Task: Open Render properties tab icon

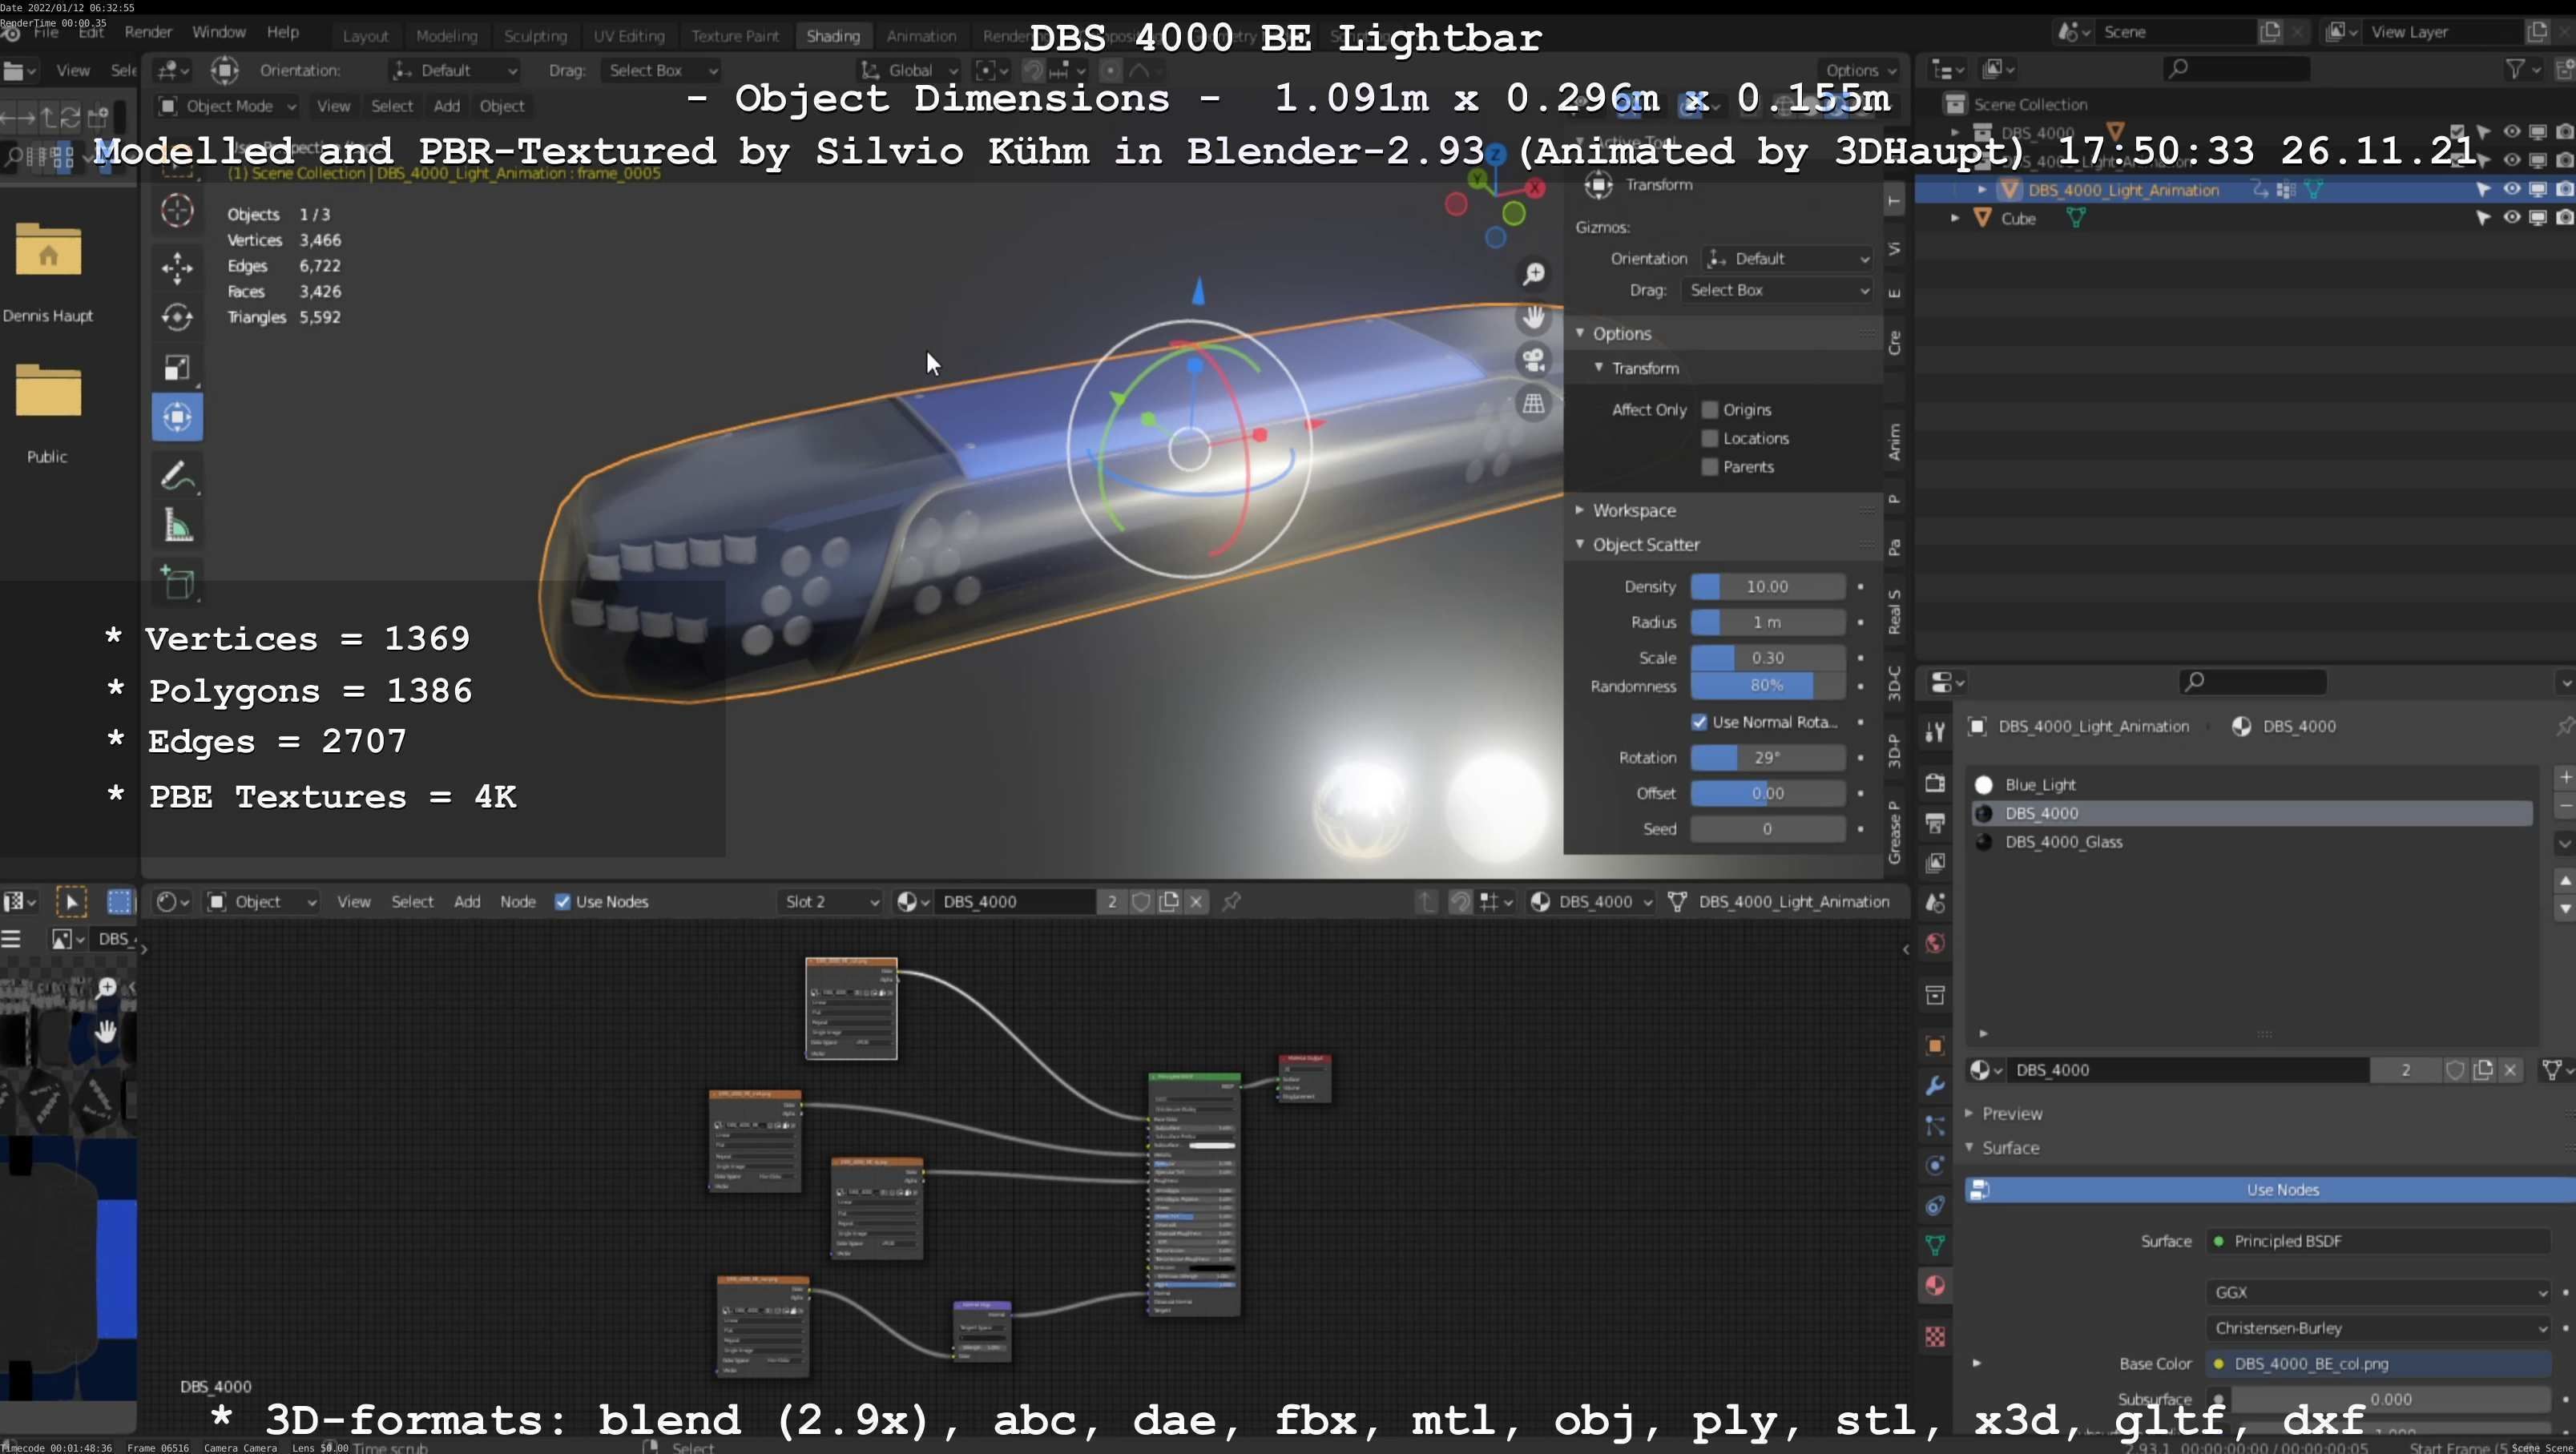Action: pos(1935,782)
